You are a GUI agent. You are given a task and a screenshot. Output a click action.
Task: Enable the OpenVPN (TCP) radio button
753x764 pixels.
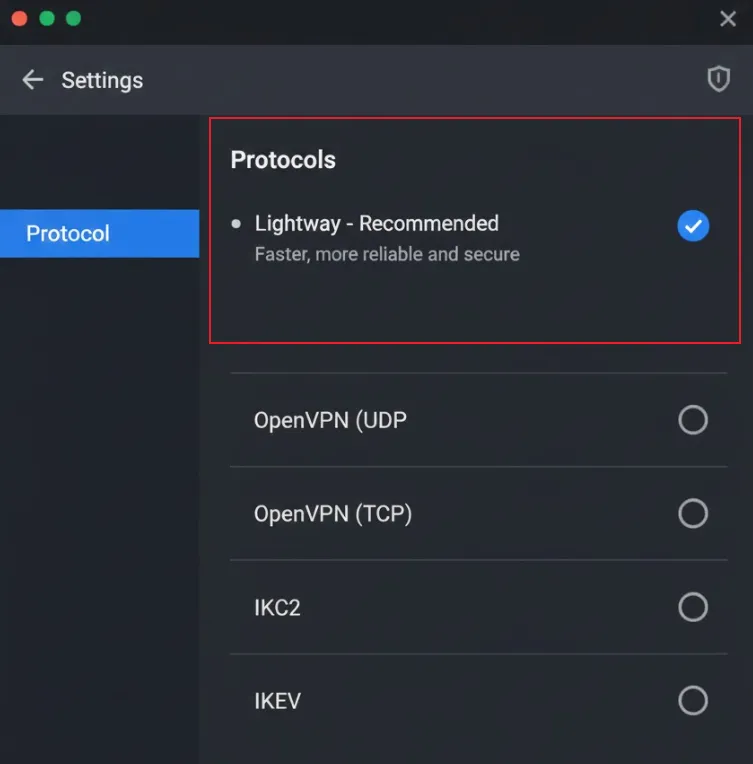(692, 513)
